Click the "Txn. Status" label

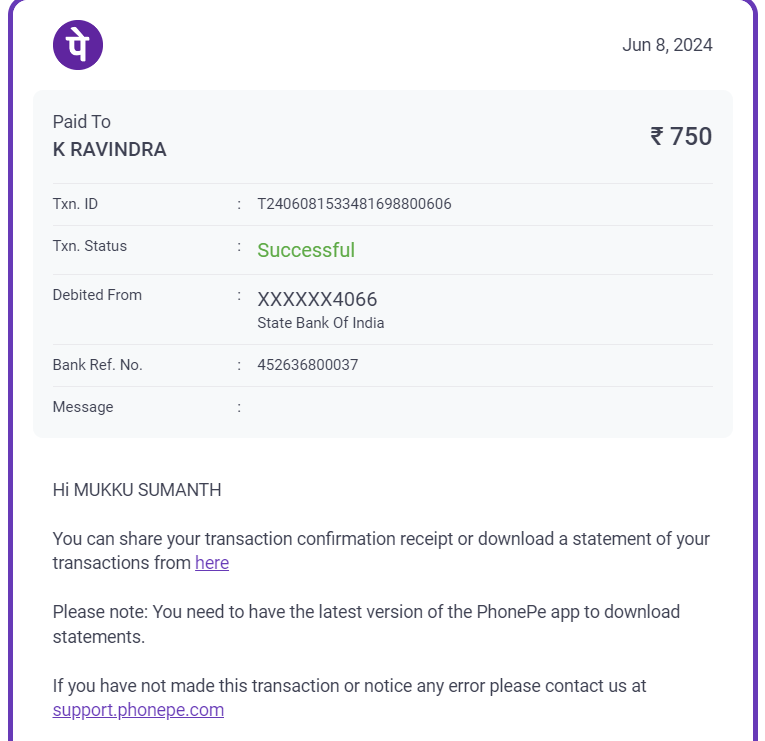coord(90,246)
